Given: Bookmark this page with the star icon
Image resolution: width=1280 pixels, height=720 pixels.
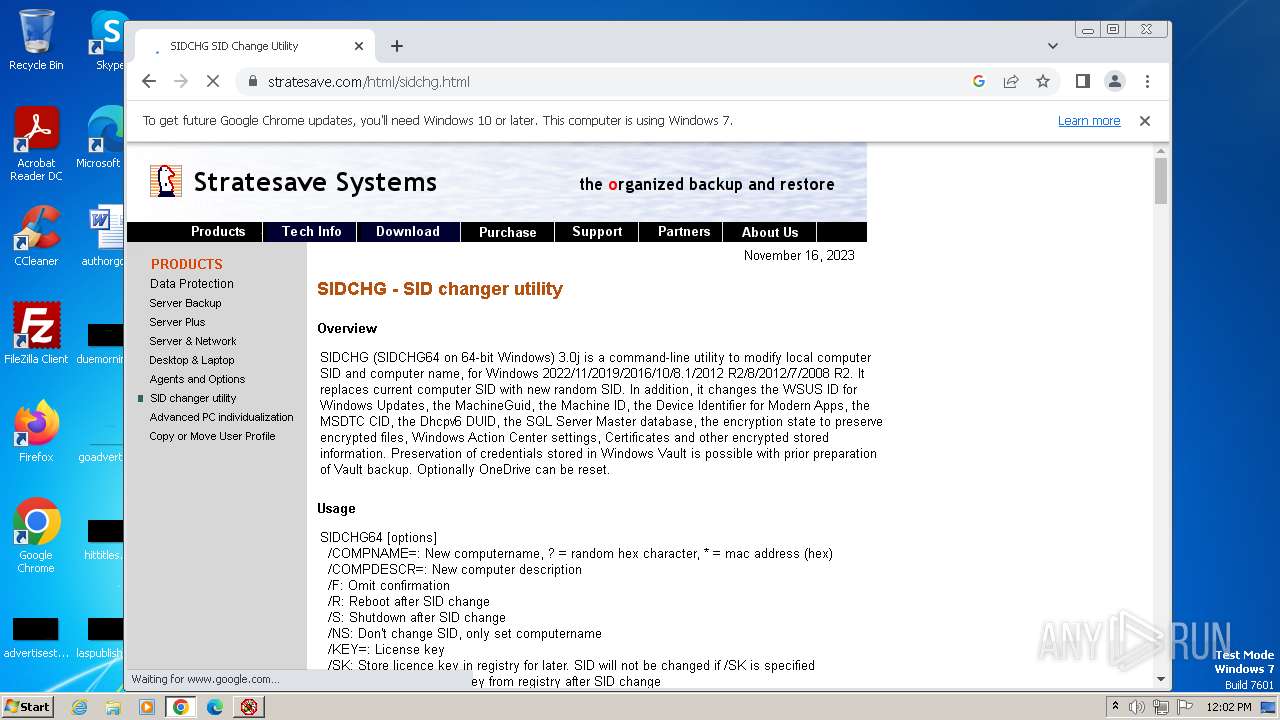Looking at the screenshot, I should click(x=1043, y=81).
